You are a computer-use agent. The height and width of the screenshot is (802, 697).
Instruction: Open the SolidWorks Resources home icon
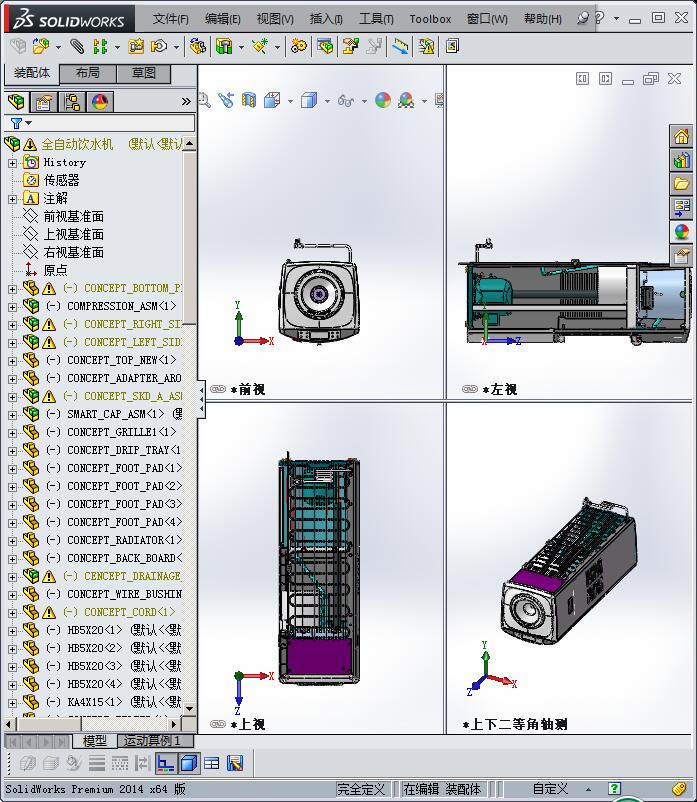(x=681, y=137)
